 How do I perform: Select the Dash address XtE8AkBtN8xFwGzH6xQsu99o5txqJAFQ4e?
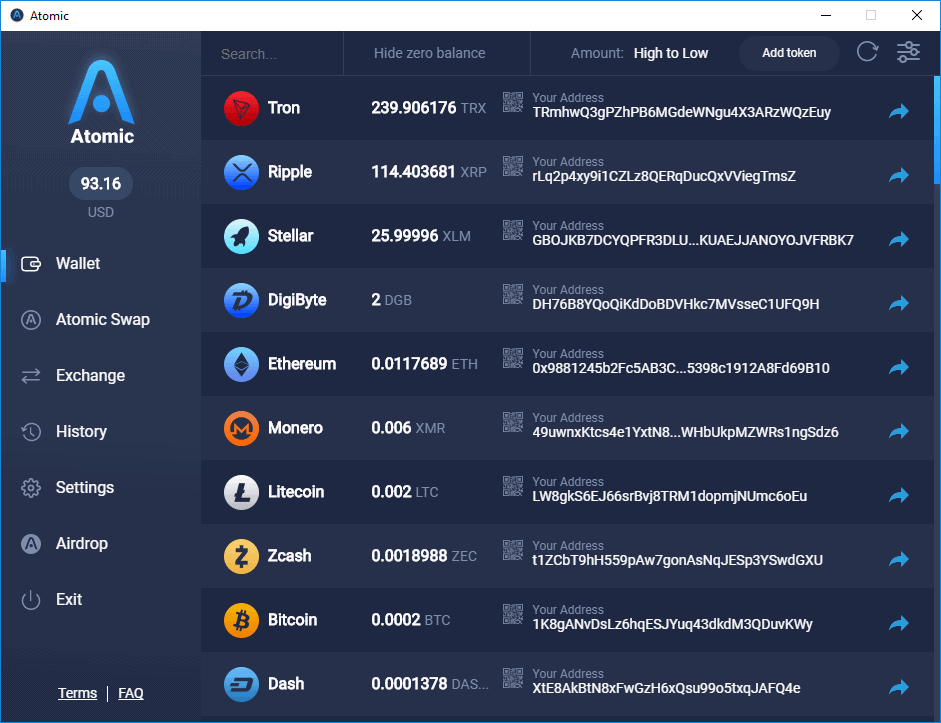(666, 688)
